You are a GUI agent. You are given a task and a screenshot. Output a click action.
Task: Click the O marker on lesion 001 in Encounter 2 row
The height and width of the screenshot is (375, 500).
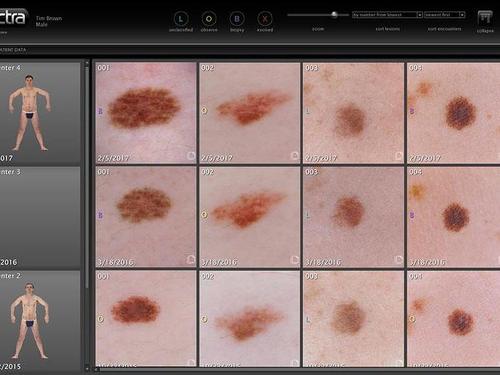[x=100, y=319]
